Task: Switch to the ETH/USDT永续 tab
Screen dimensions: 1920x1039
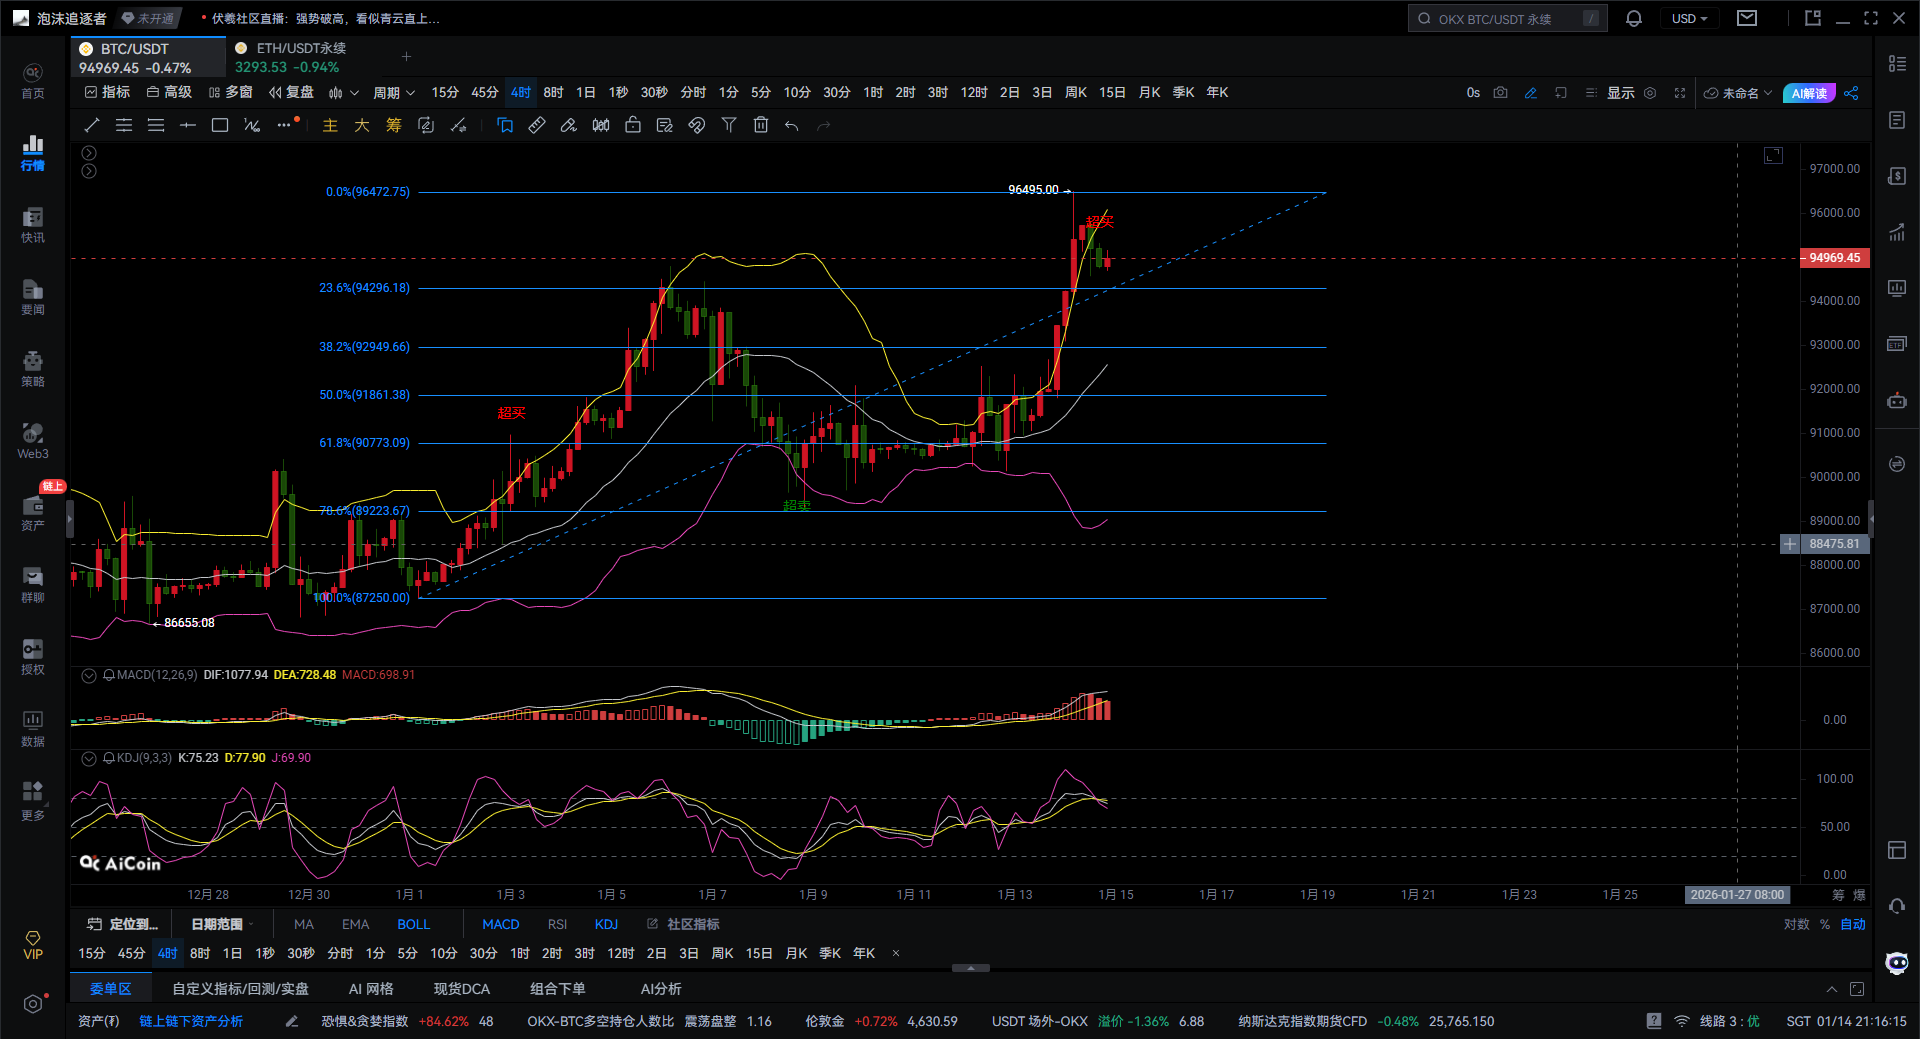Action: [x=300, y=48]
